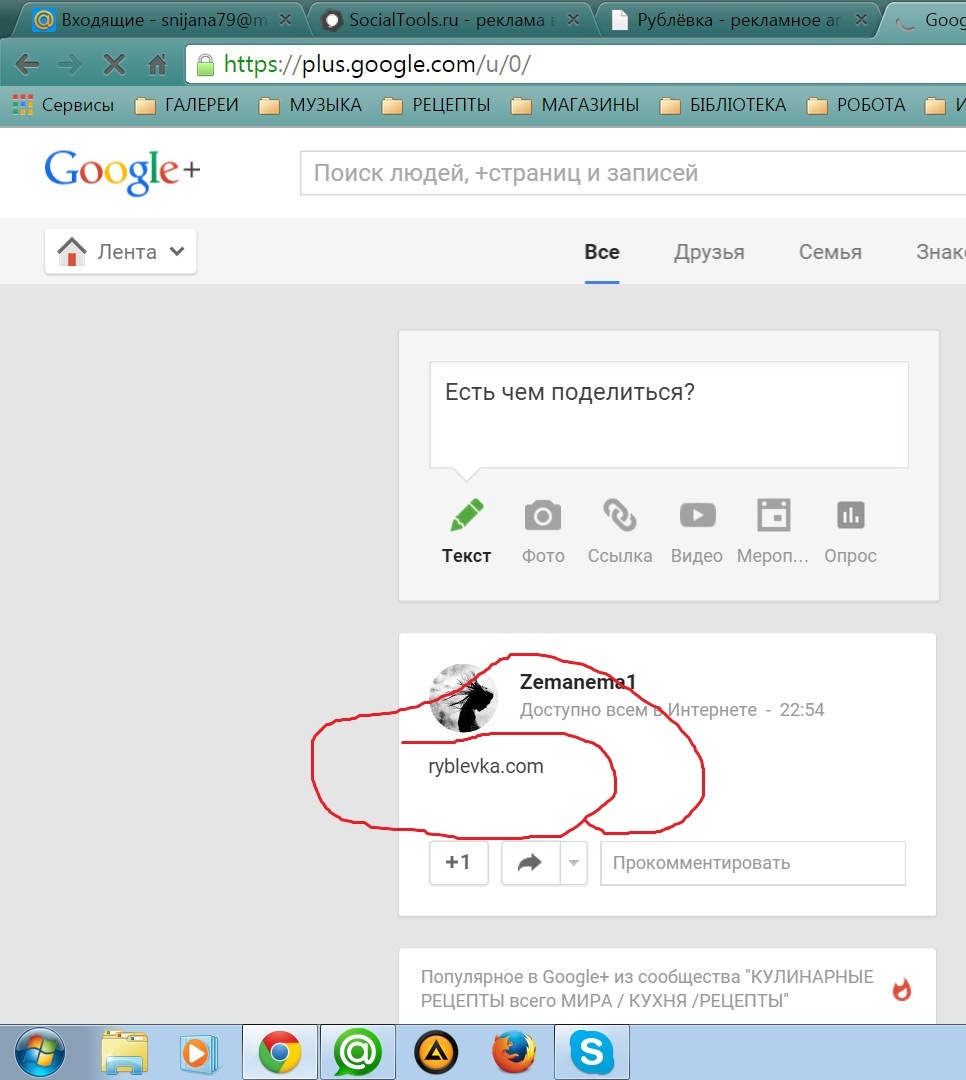Switch to Chrome in the taskbar

click(280, 1052)
